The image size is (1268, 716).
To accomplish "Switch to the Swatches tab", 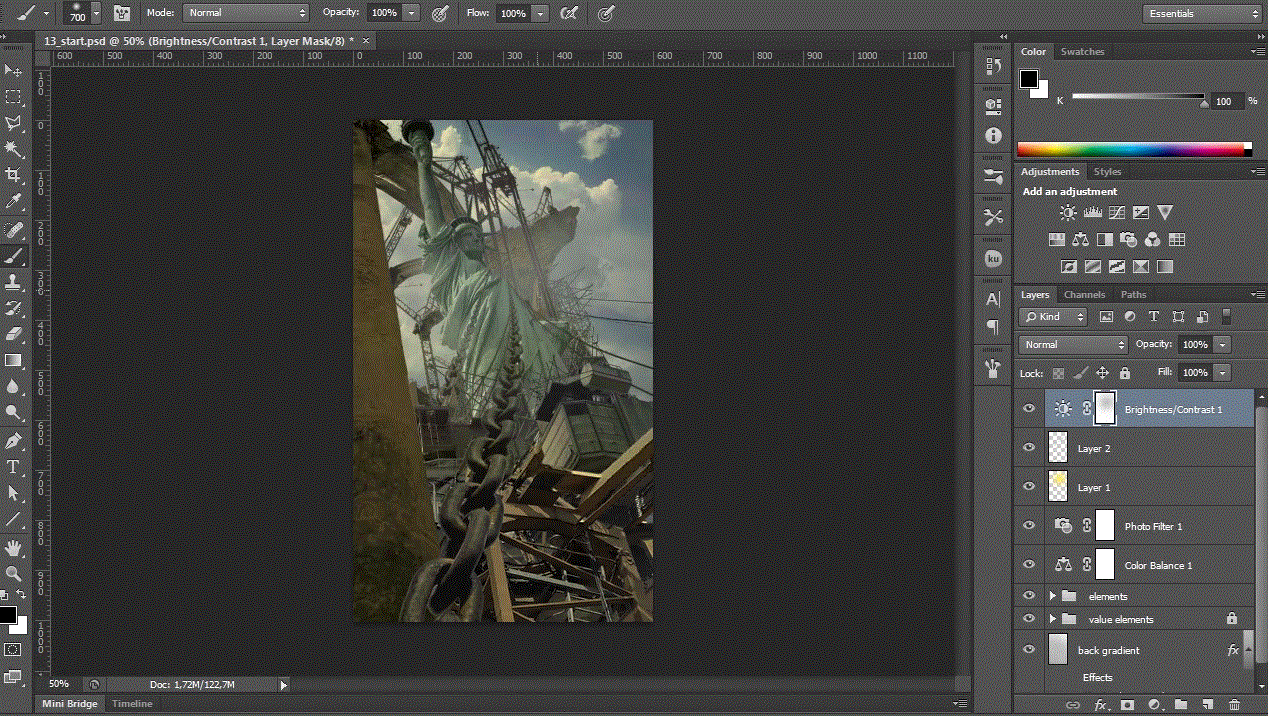I will [1082, 51].
